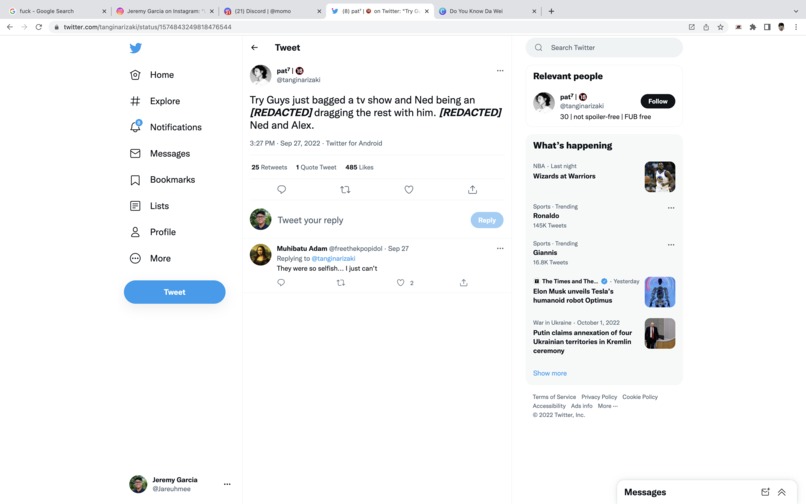Open Terms of Service link
Image resolution: width=806 pixels, height=504 pixels.
pos(554,397)
